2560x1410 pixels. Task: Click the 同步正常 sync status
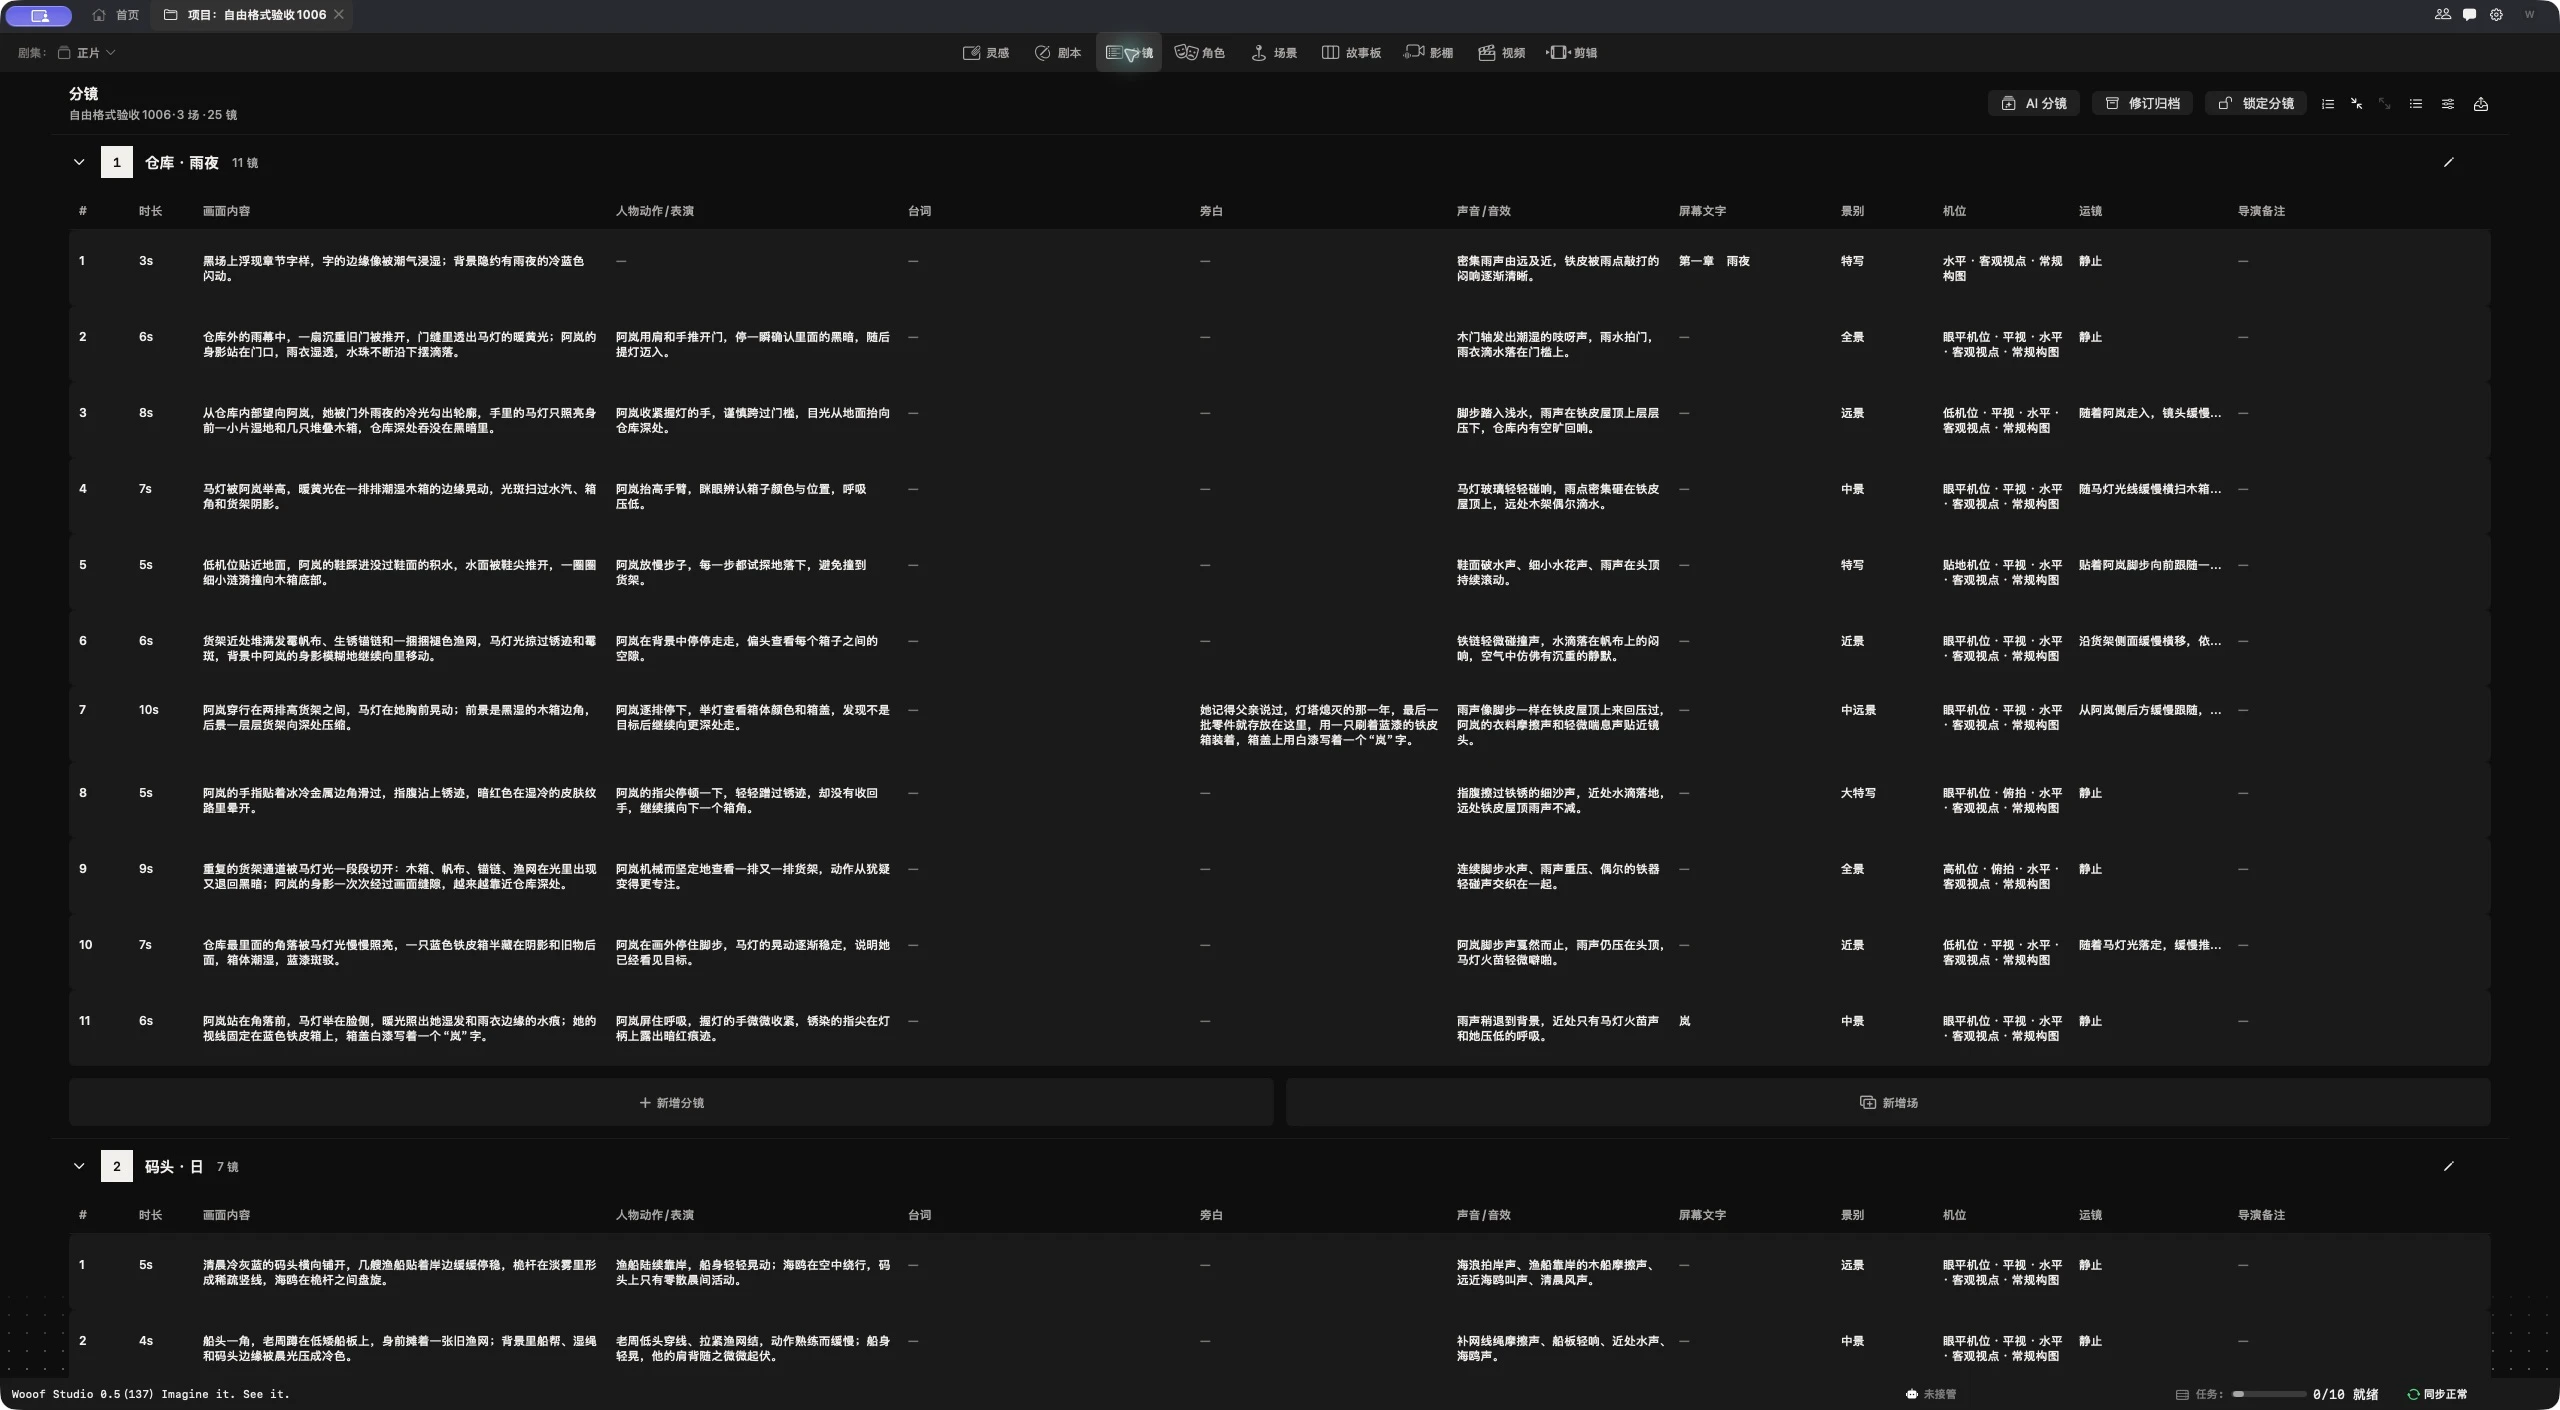point(2437,1394)
